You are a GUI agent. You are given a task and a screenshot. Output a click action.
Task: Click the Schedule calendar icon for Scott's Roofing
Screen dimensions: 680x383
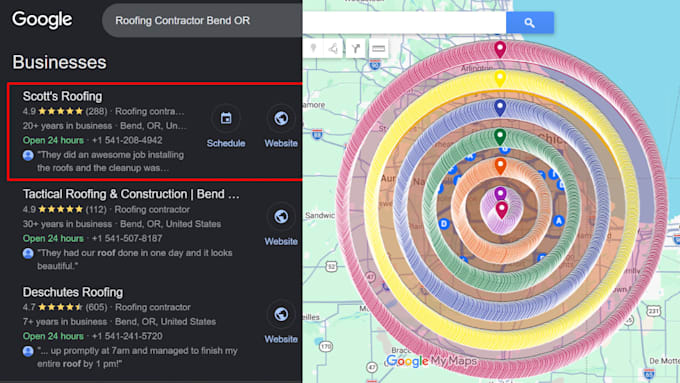(226, 118)
